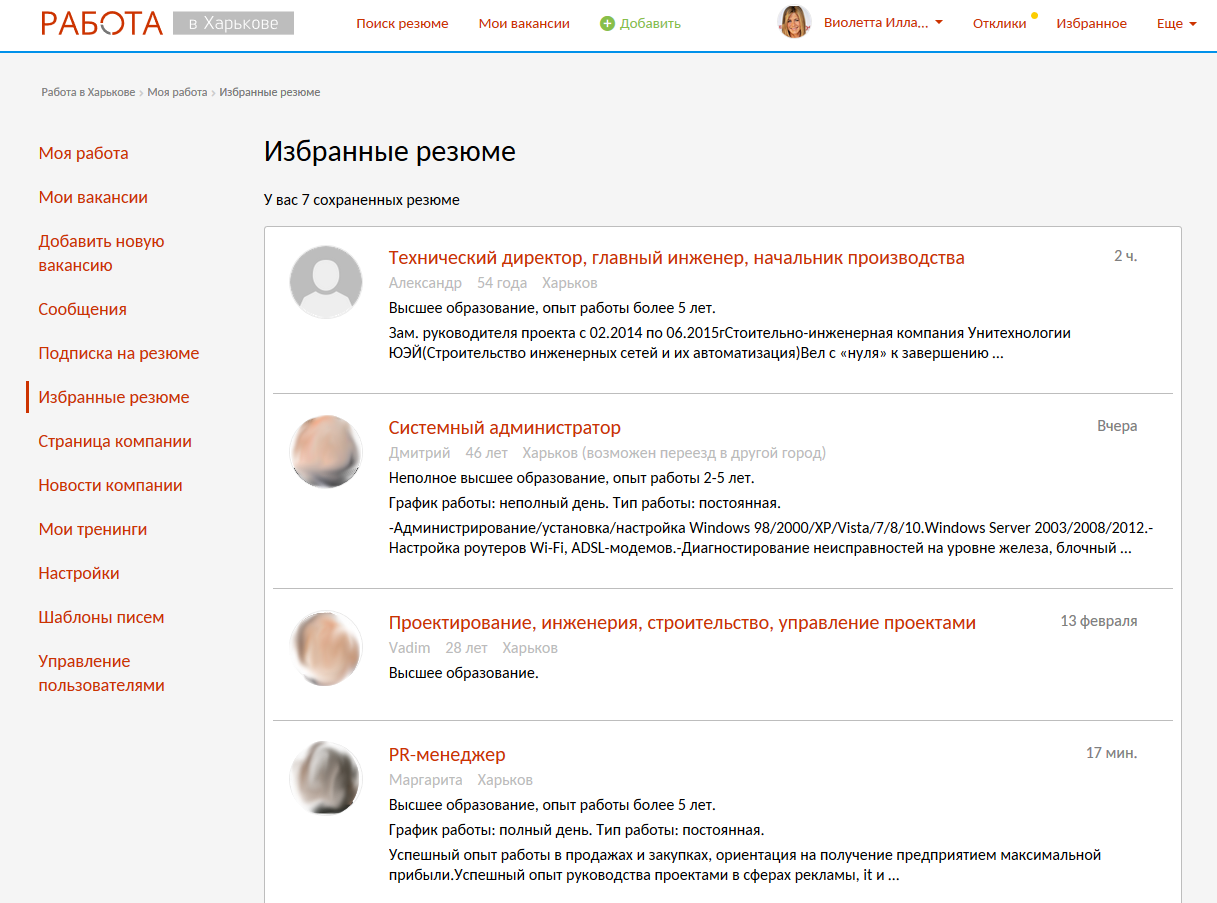This screenshot has height=903, width=1217.
Task: Open the в Харькове city selector
Action: [233, 23]
